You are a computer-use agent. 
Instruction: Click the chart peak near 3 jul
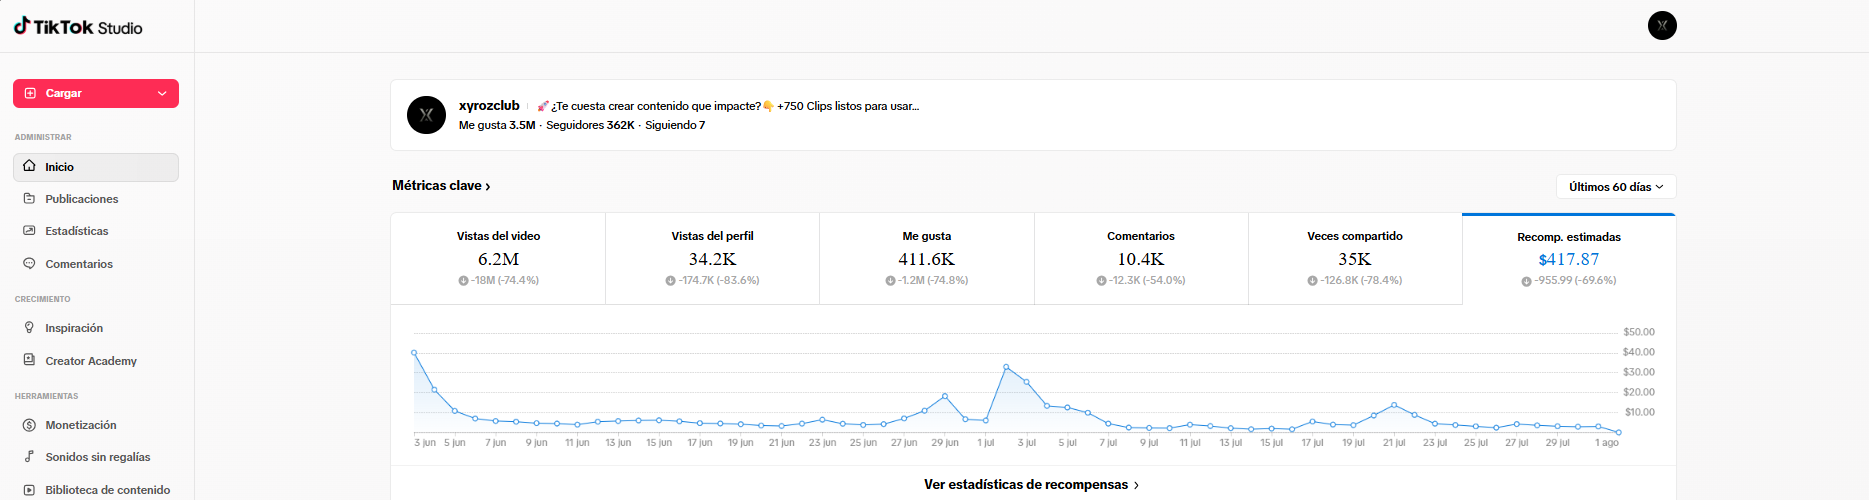pos(1006,367)
